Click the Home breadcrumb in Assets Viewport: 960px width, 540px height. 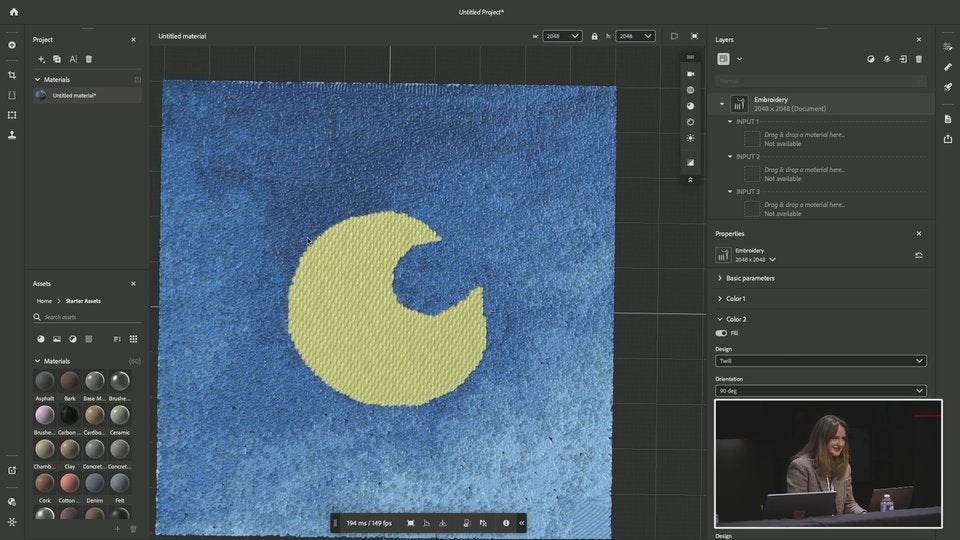(x=44, y=301)
